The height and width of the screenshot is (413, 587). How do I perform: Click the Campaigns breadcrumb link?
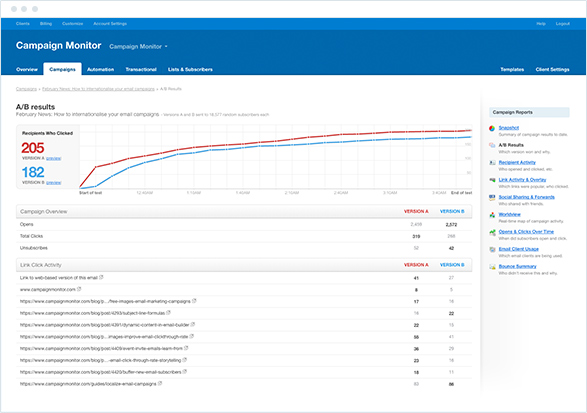[x=26, y=89]
